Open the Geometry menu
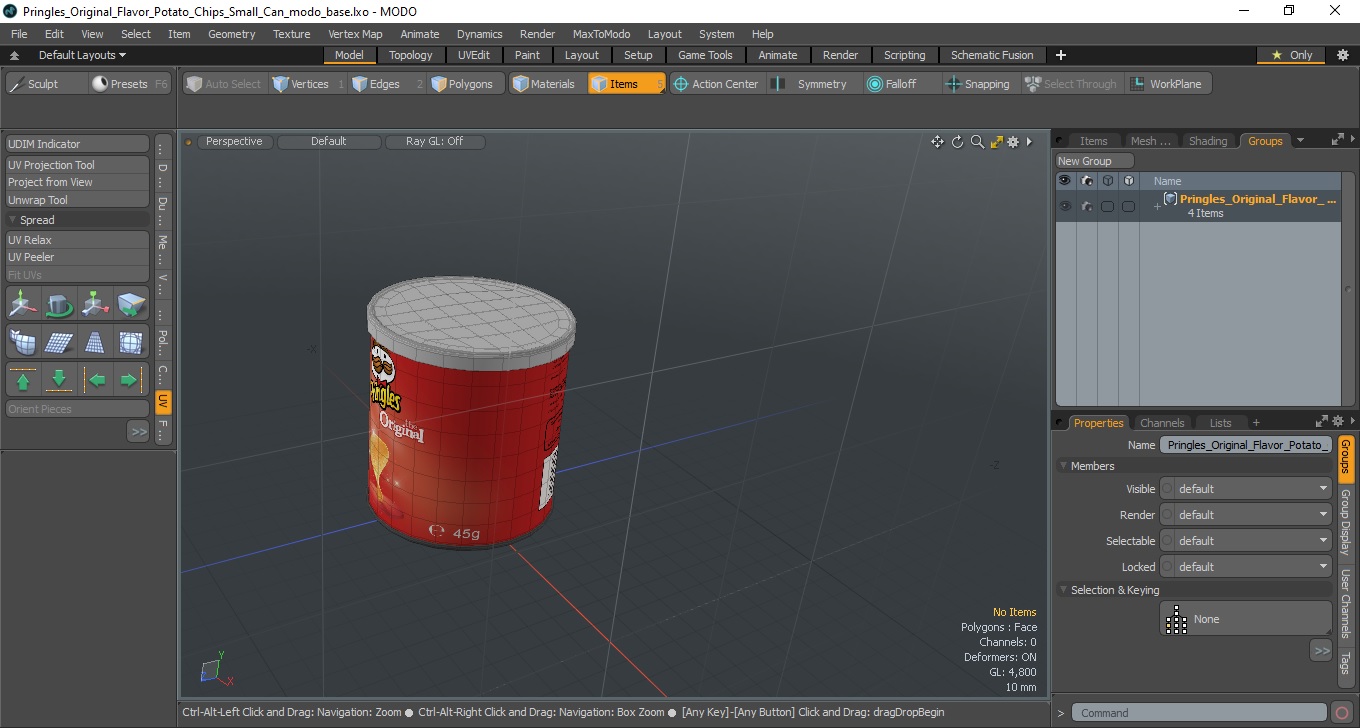 coord(231,34)
